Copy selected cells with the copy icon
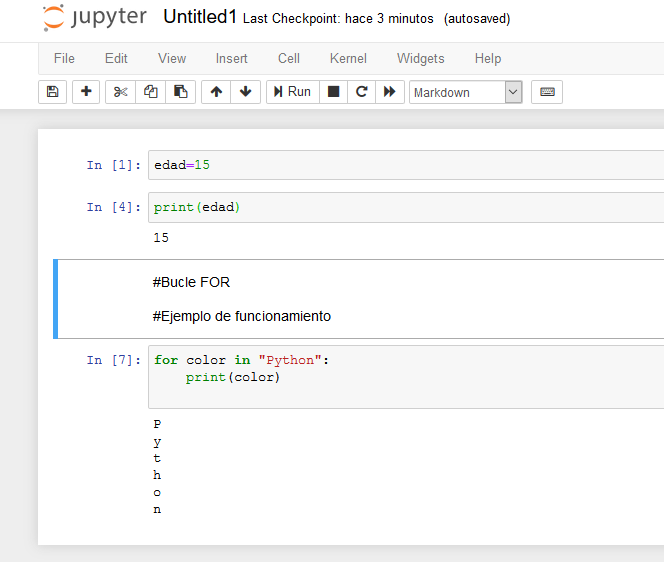The image size is (664, 562). [x=150, y=92]
